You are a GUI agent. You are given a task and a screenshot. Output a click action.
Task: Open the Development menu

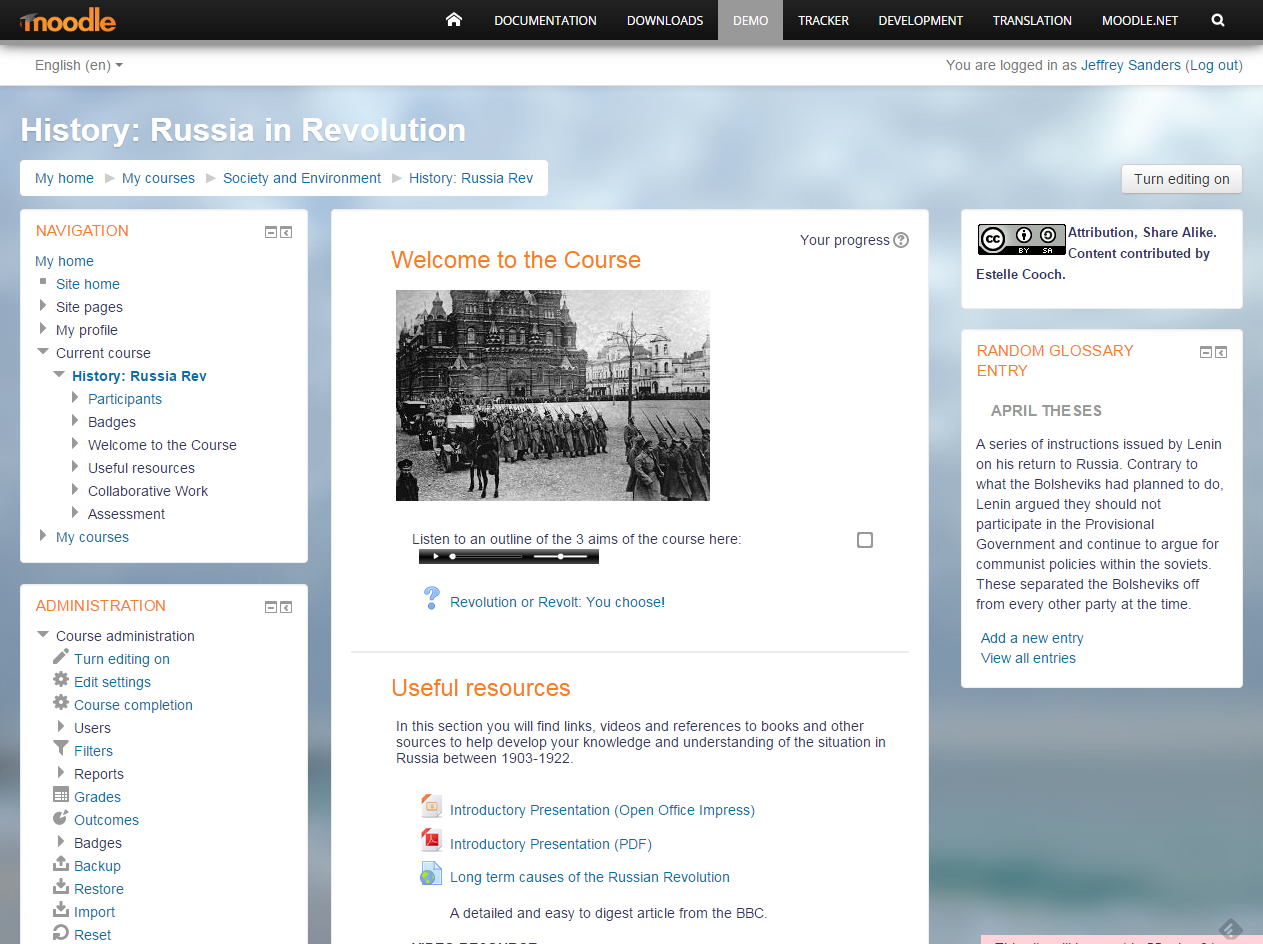pyautogui.click(x=921, y=20)
